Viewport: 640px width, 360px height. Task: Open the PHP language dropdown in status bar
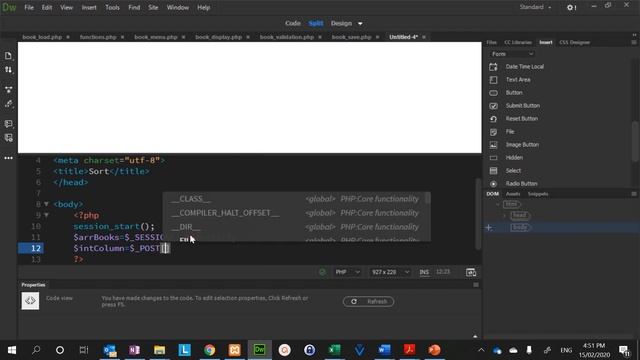pos(347,272)
